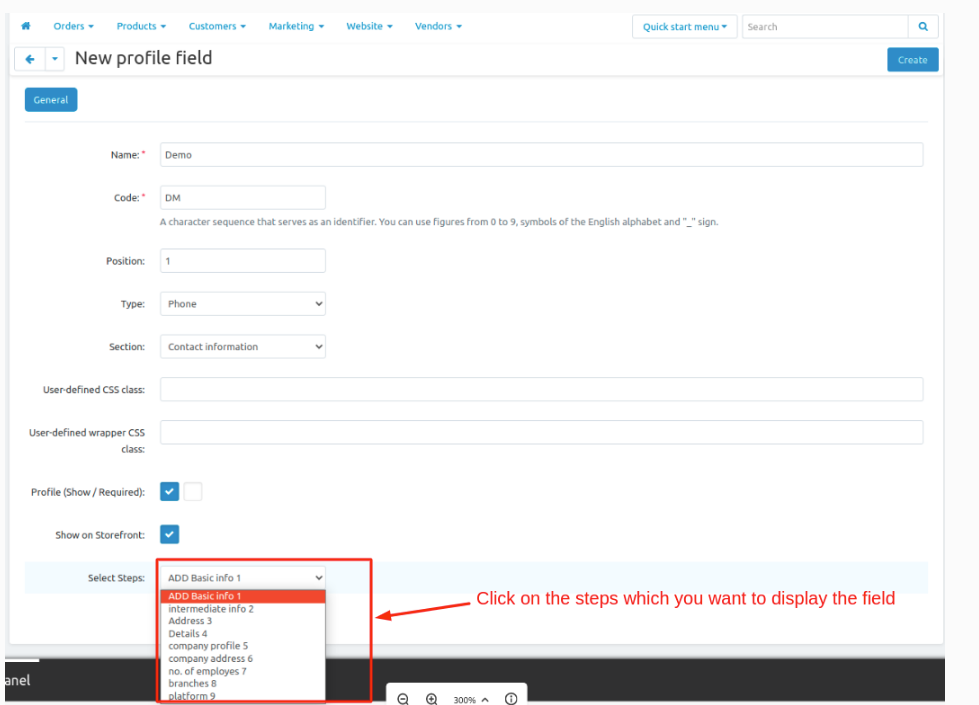979x705 pixels.
Task: Click the zoom in magnifier icon
Action: (x=432, y=699)
